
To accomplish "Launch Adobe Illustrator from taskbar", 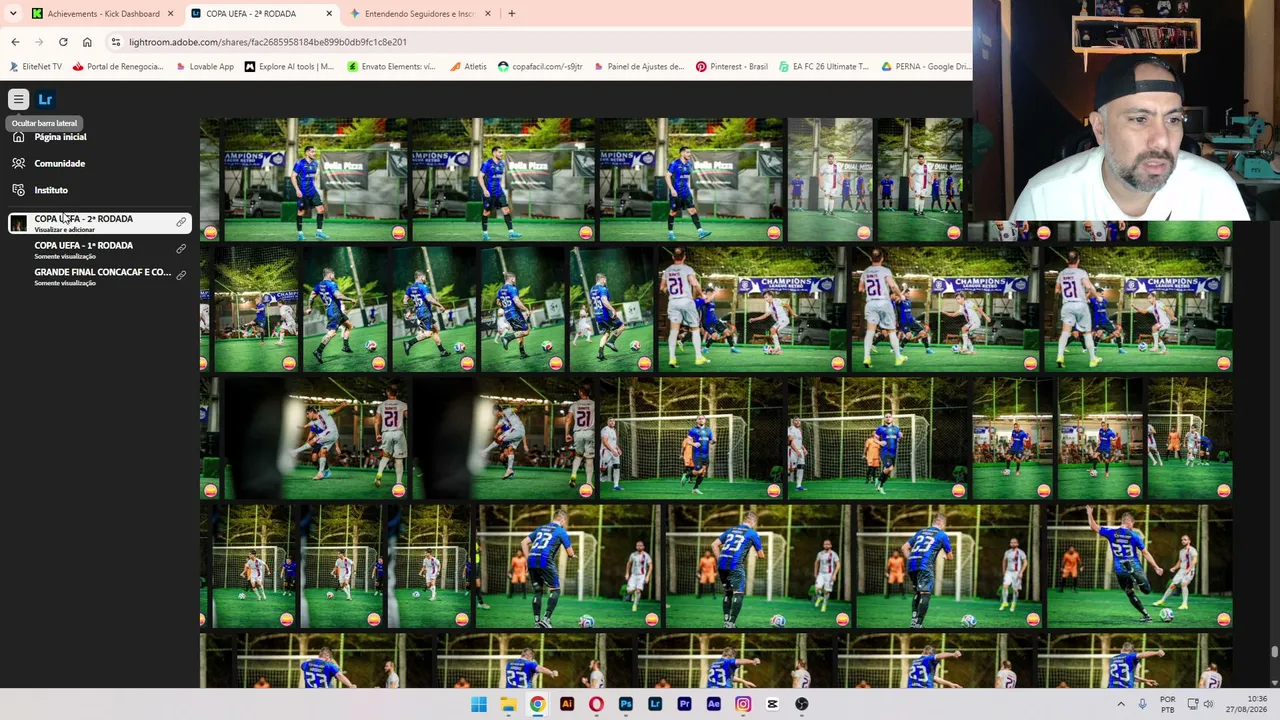I will click(x=567, y=704).
